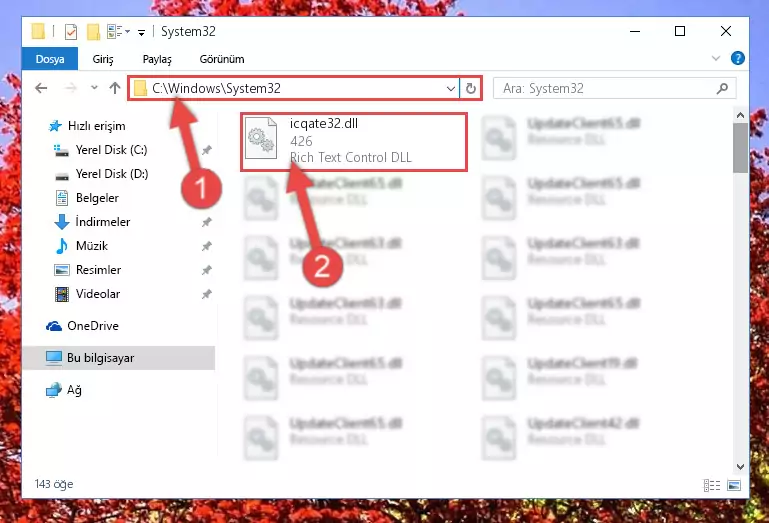Select Hızlı erişim in navigation pane
The width and height of the screenshot is (769, 523).
pos(87,126)
